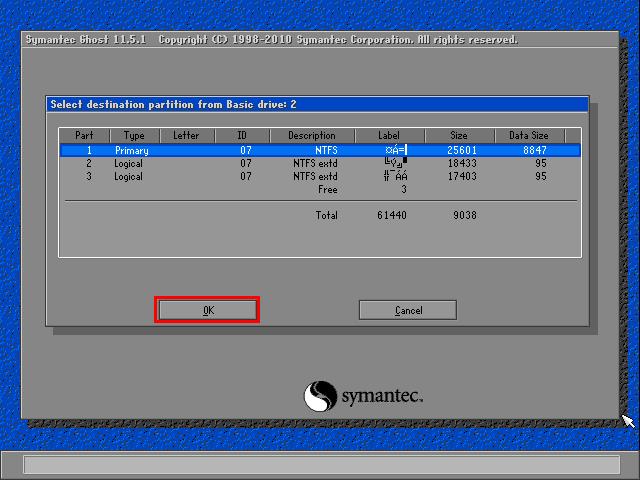Click the Description column header
Image resolution: width=640 pixels, height=480 pixels.
[312, 136]
